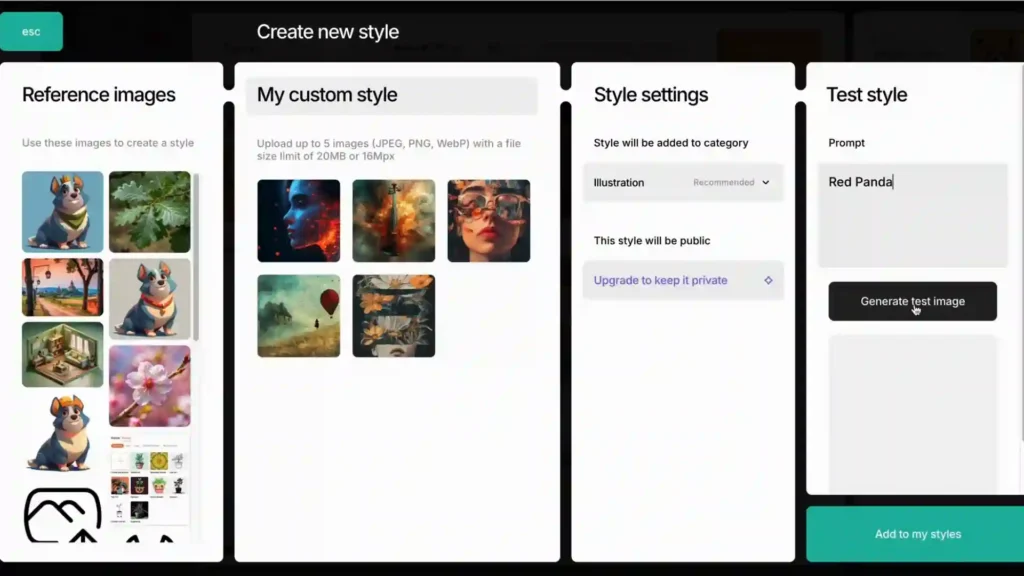Select the blue-lit portrait in My custom style
This screenshot has height=576, width=1024.
coord(298,220)
